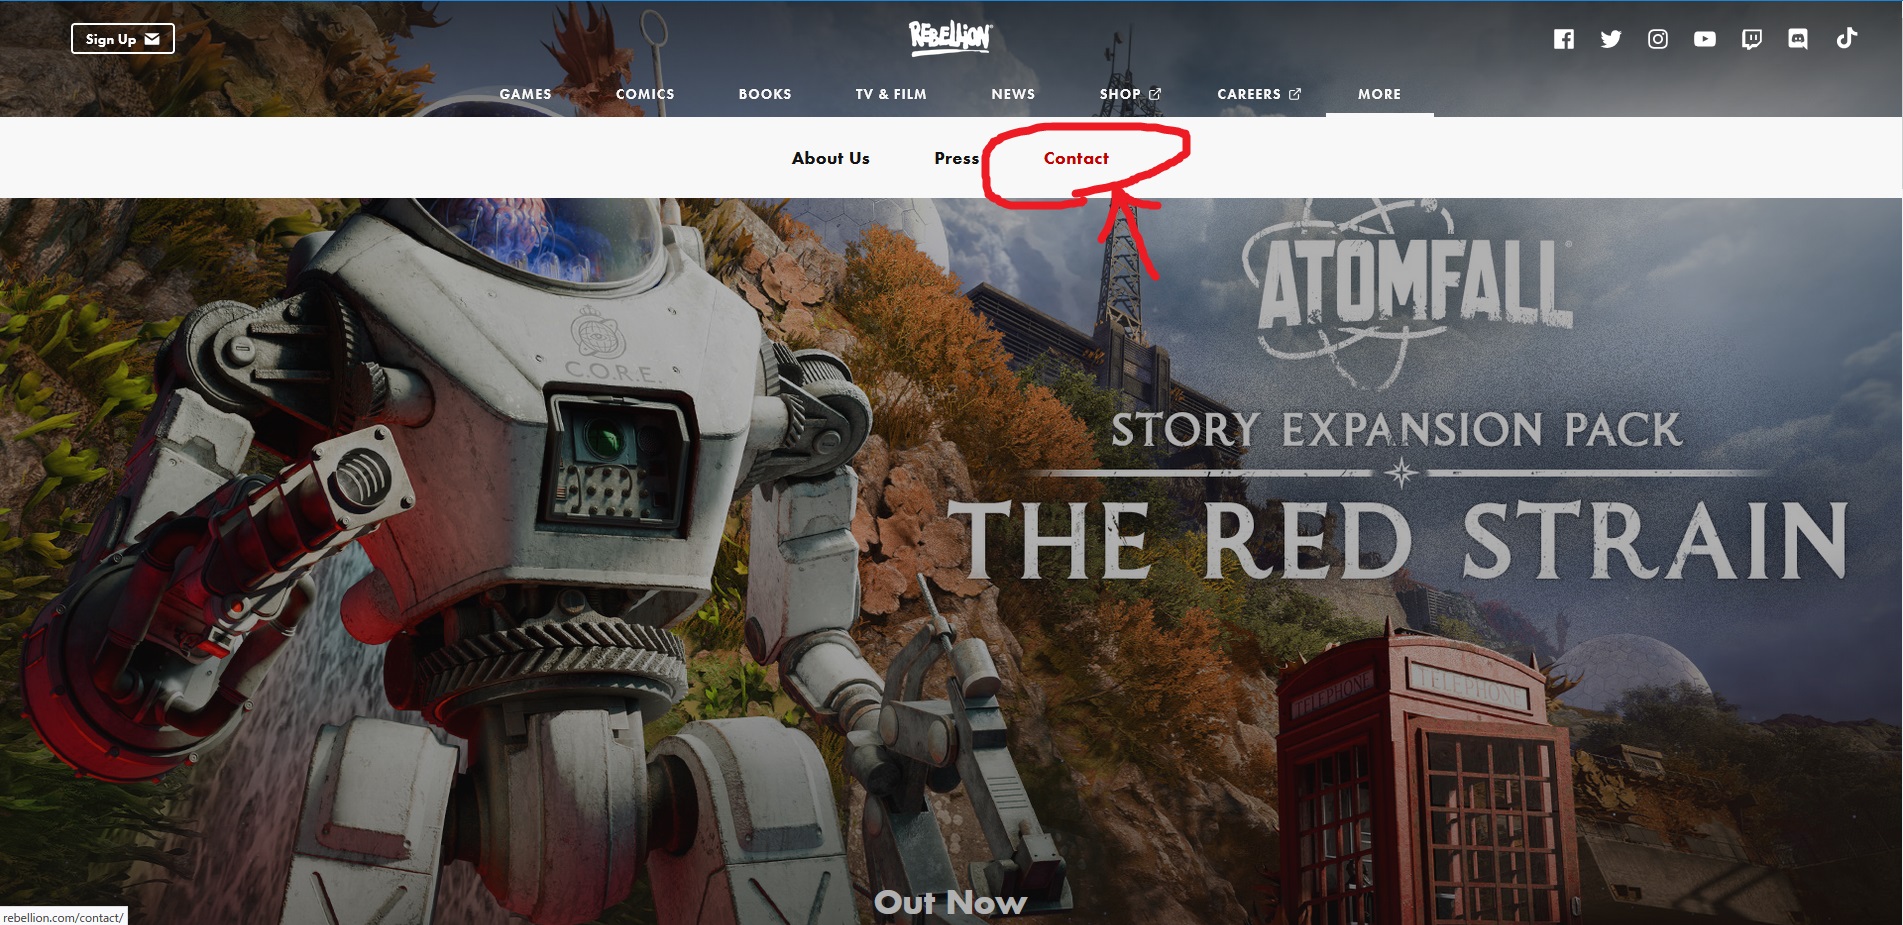Click the "Out Now" banner text
Image resolution: width=1903 pixels, height=925 pixels.
pos(950,903)
